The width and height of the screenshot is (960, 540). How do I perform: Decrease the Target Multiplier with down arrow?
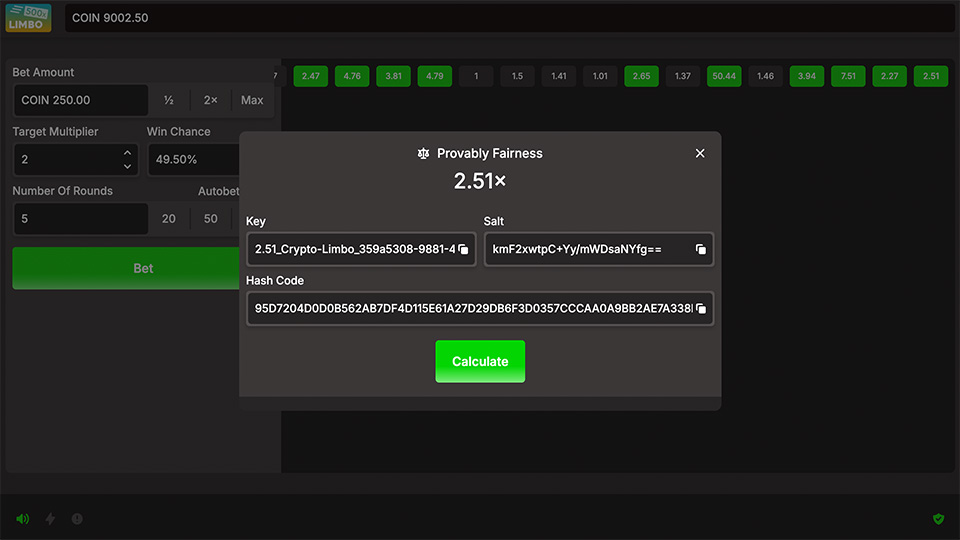coord(127,167)
